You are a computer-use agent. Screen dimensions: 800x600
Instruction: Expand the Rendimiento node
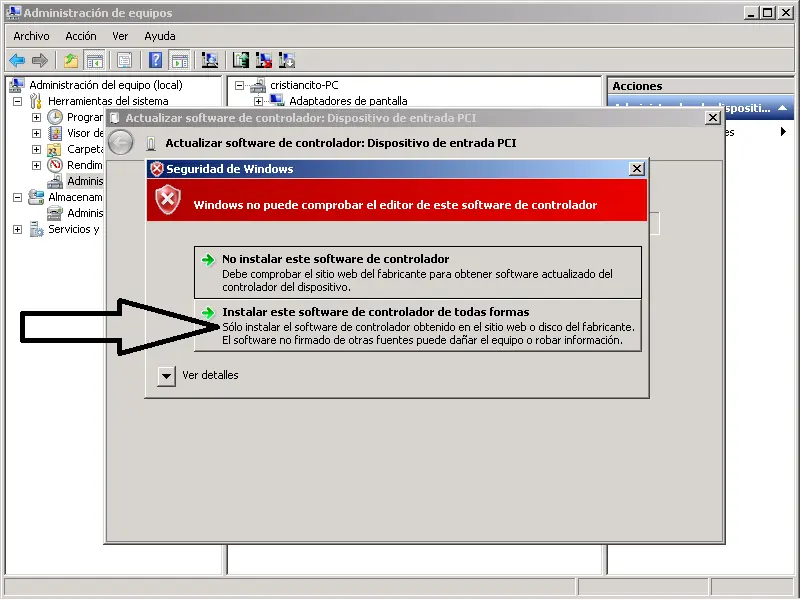point(36,165)
